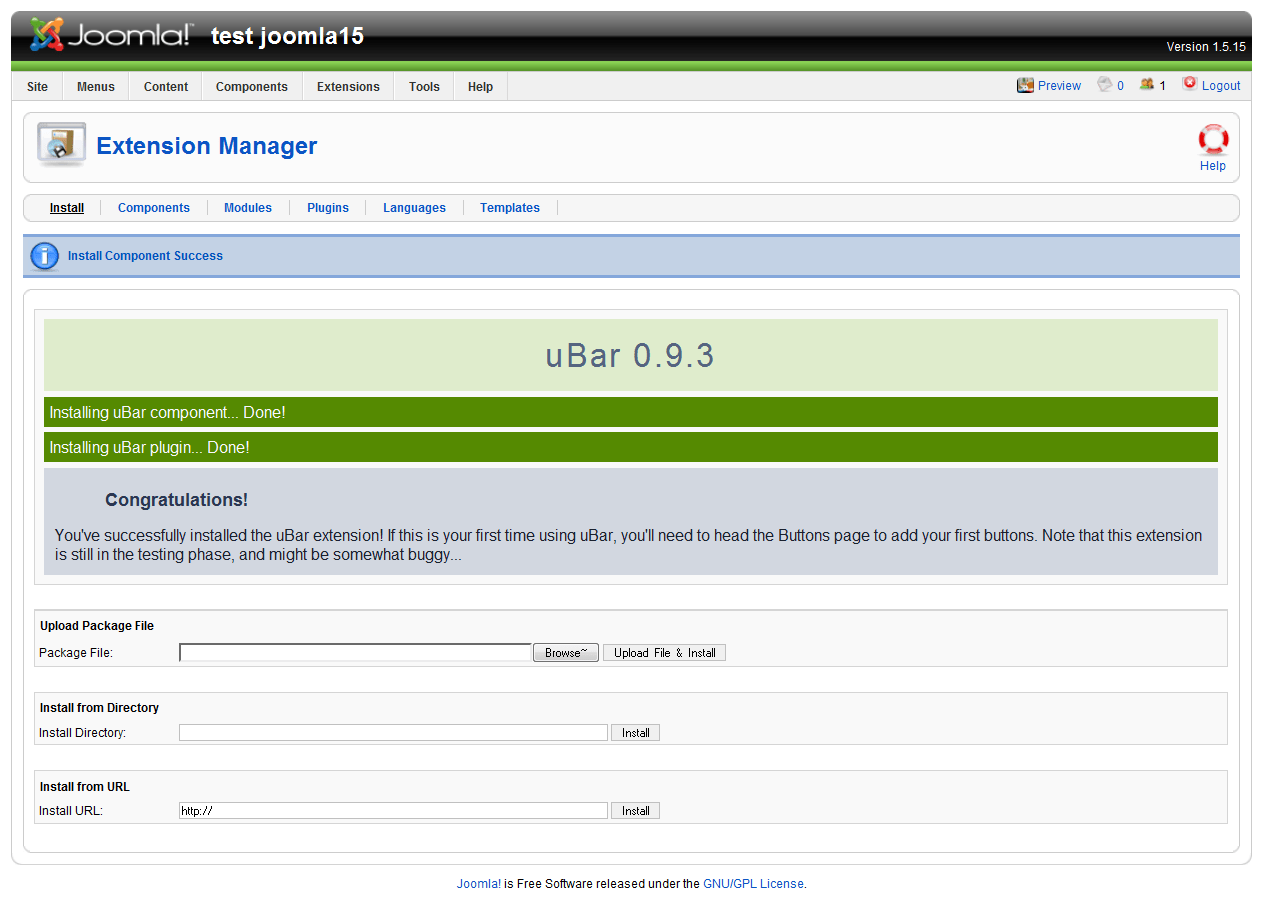Viewport: 1263px width, 902px height.
Task: Click the red Logout icon
Action: tap(1189, 84)
